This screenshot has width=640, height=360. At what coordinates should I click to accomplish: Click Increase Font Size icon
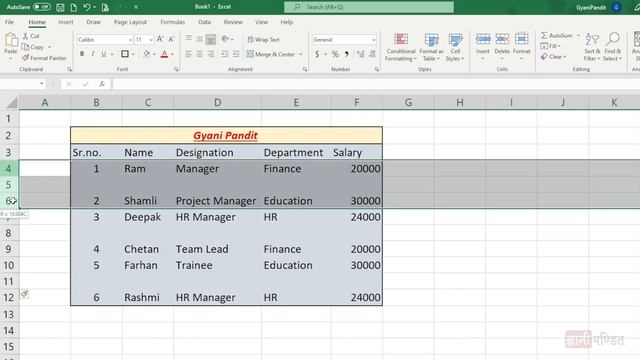click(x=160, y=39)
